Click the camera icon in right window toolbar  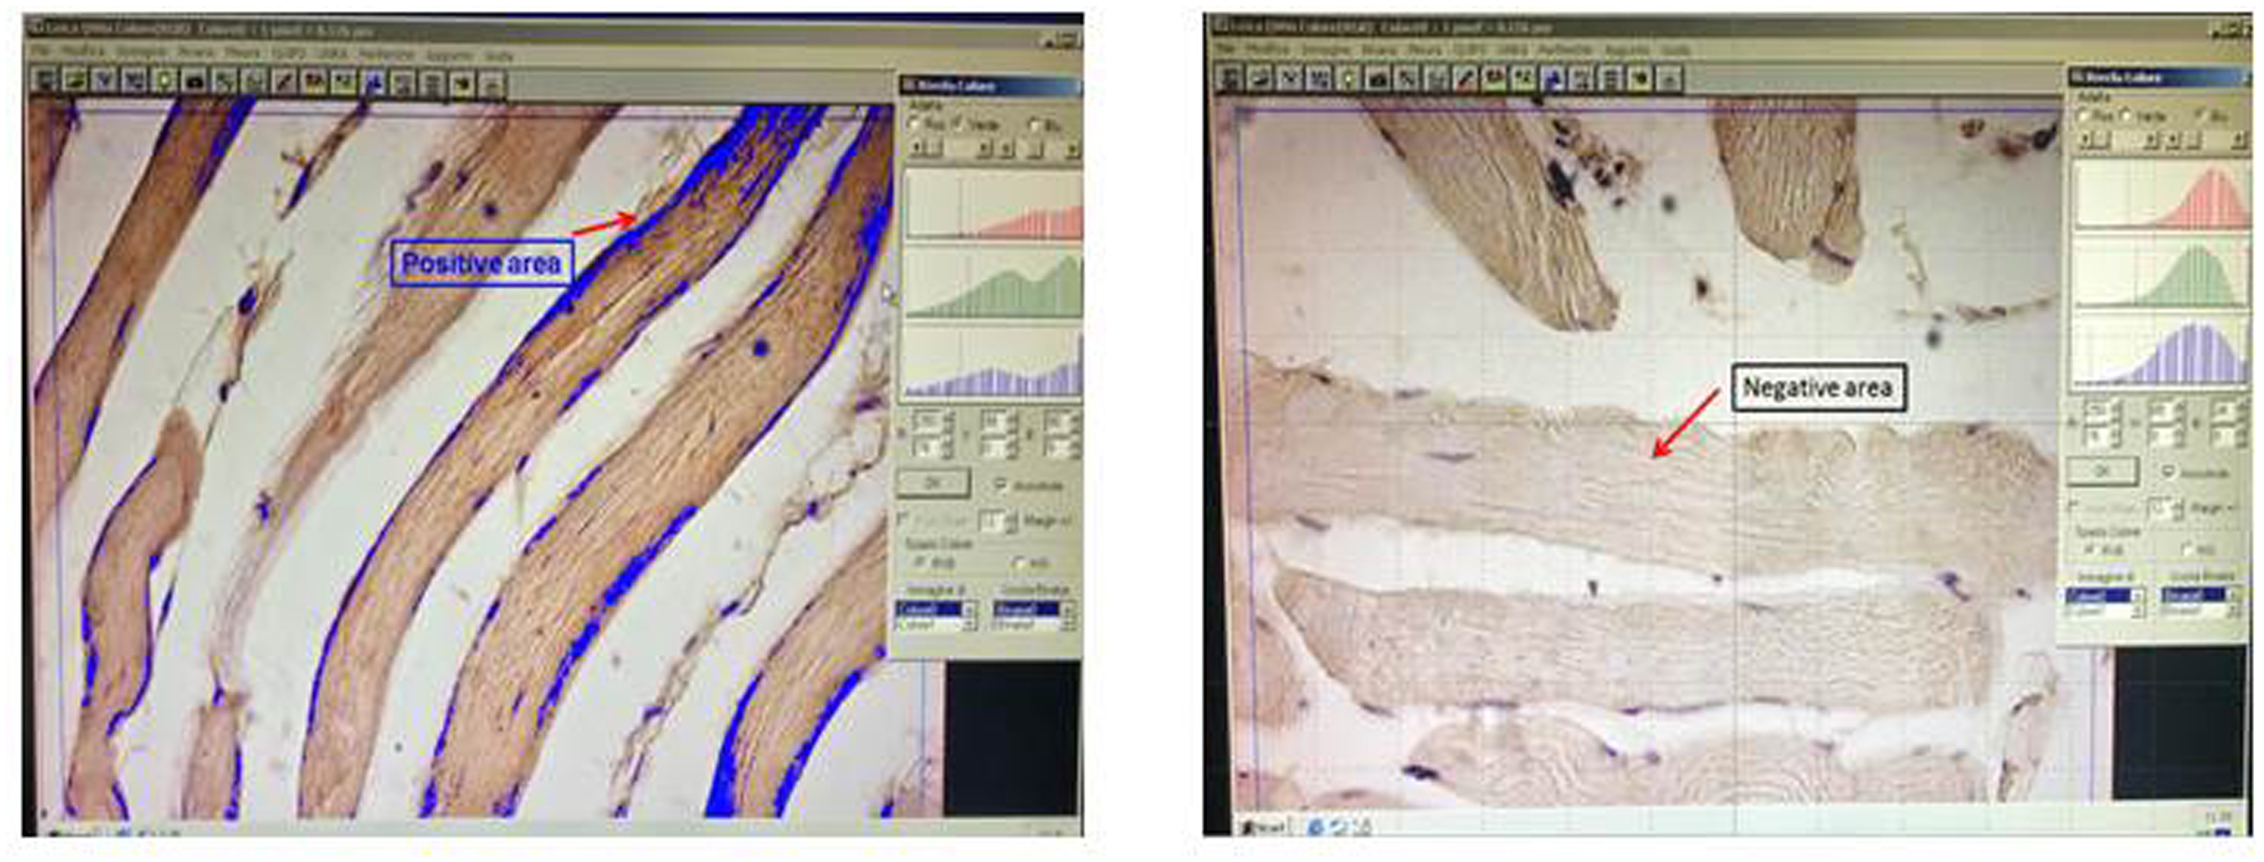1378,79
